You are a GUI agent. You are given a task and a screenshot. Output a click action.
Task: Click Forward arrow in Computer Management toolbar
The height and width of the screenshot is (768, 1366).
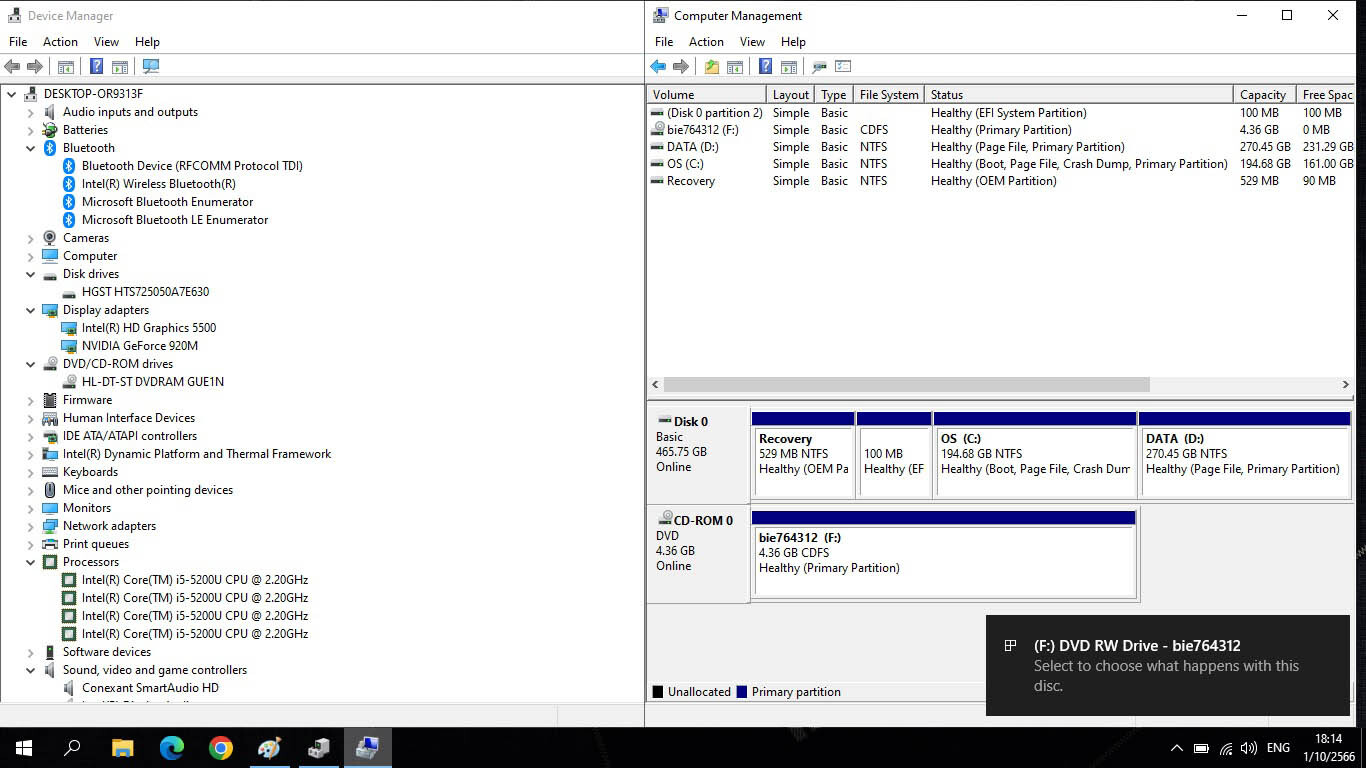click(681, 67)
